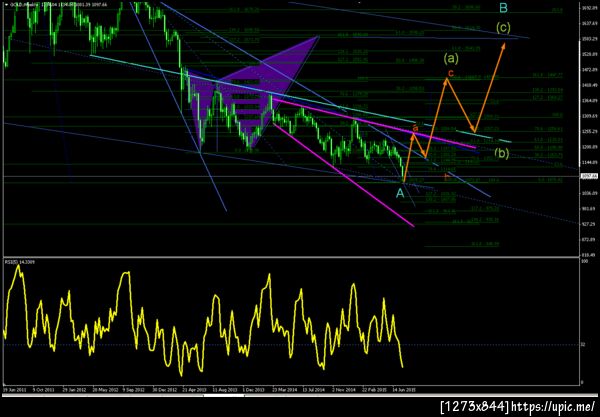Viewport: 600px width, 417px height.
Task: Click the 1309.69 price axis label
Action: pos(588,116)
